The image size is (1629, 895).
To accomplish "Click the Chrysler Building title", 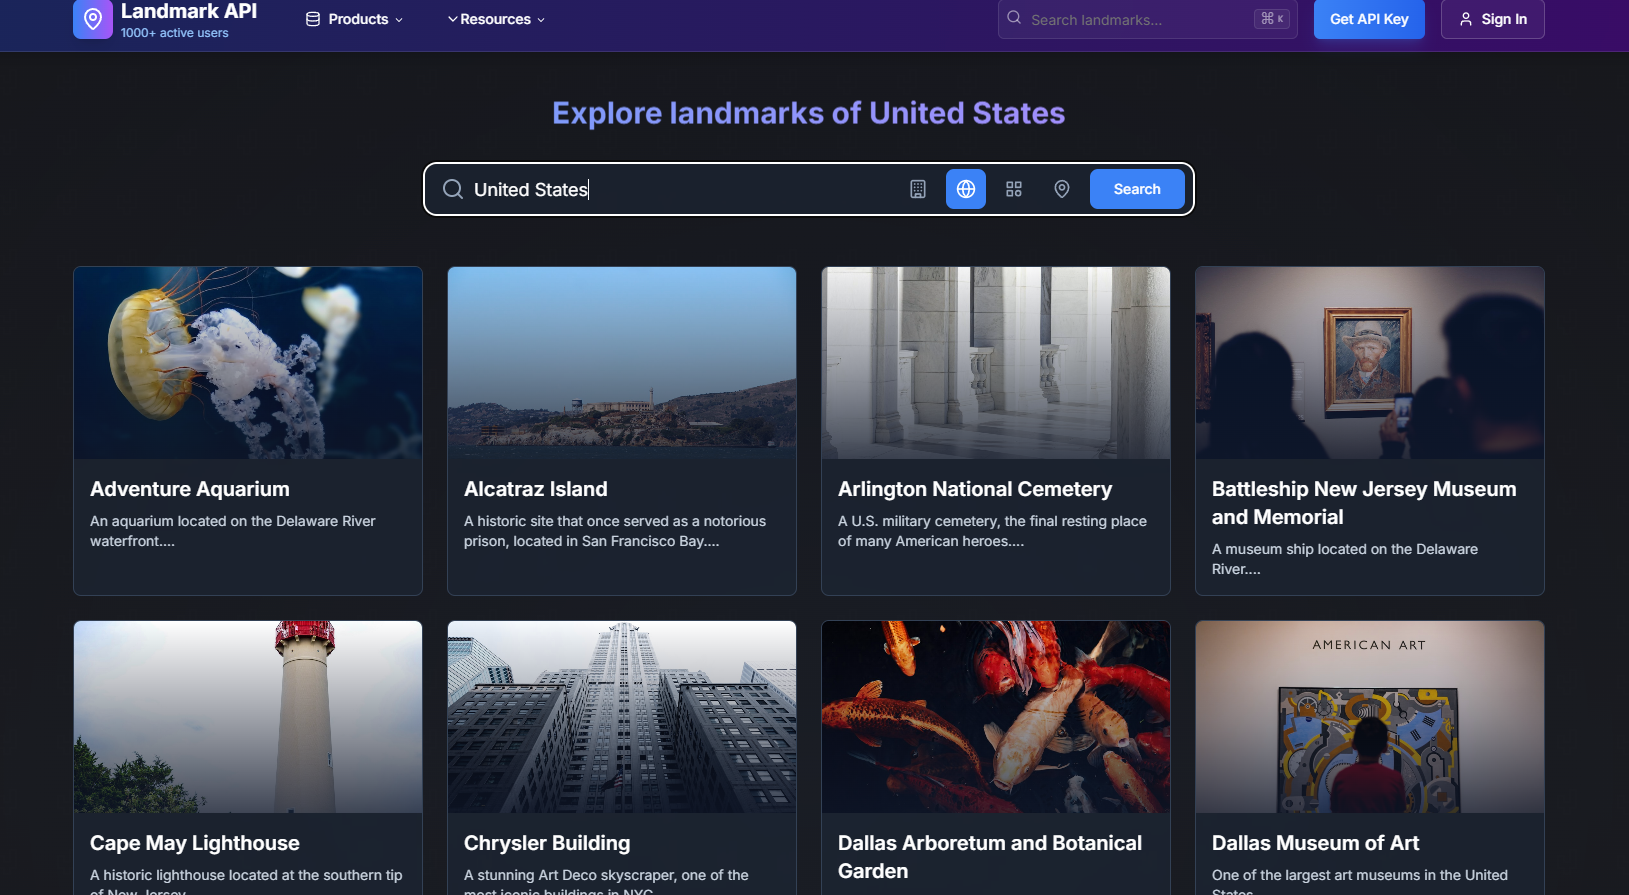I will tap(547, 843).
